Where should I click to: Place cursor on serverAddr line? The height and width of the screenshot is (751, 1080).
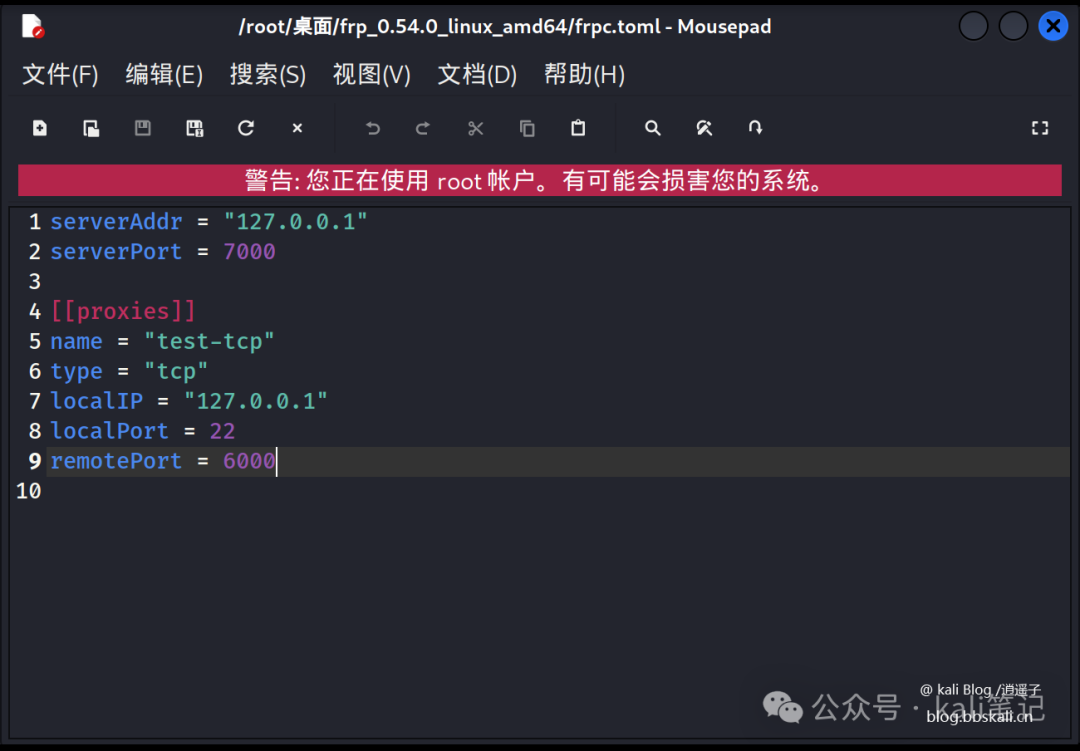tap(558, 222)
